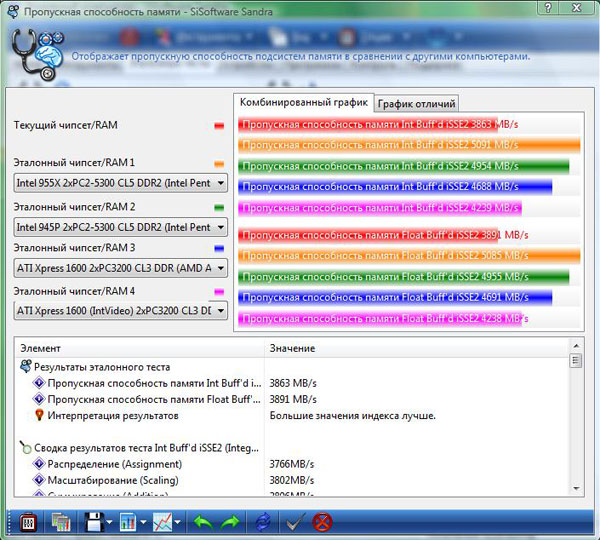Click the results list scrollbar thumb
The image size is (600, 540).
coord(576,360)
